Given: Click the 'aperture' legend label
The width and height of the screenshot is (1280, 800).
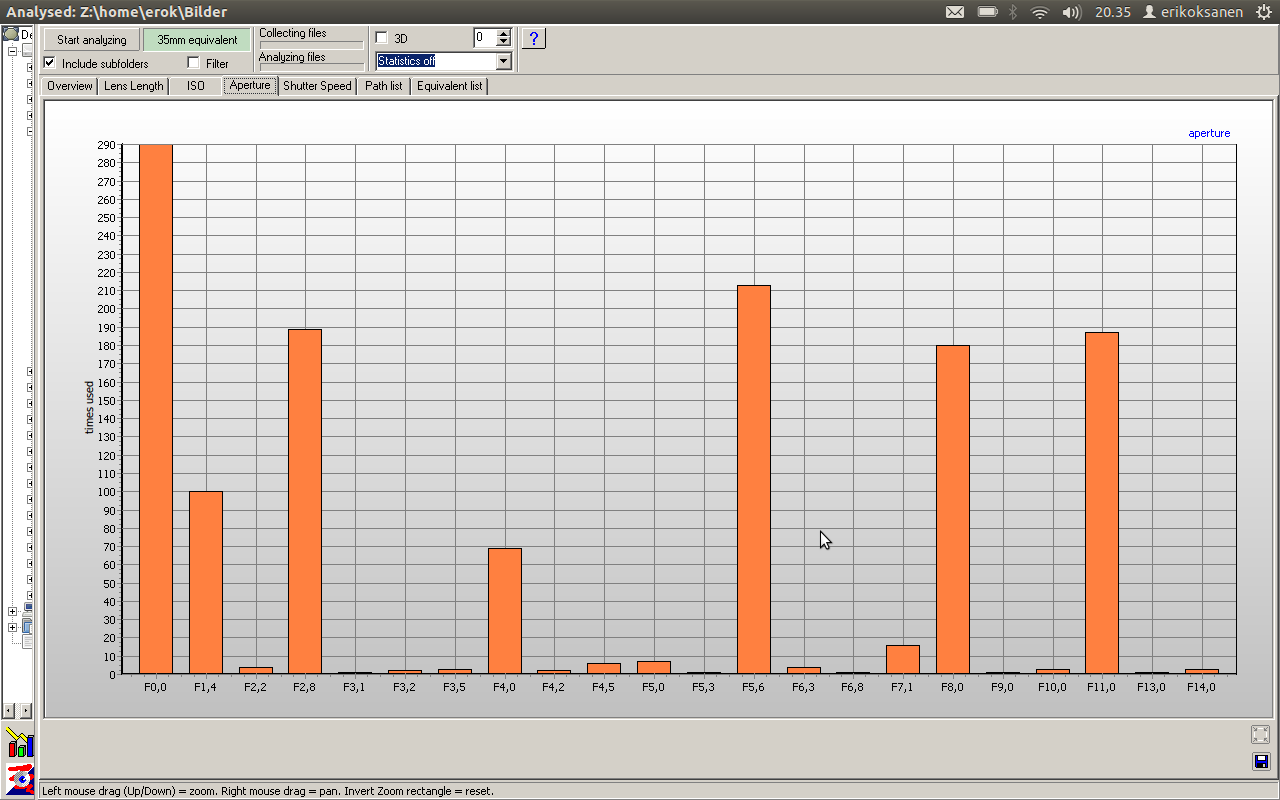Looking at the screenshot, I should click(1209, 133).
